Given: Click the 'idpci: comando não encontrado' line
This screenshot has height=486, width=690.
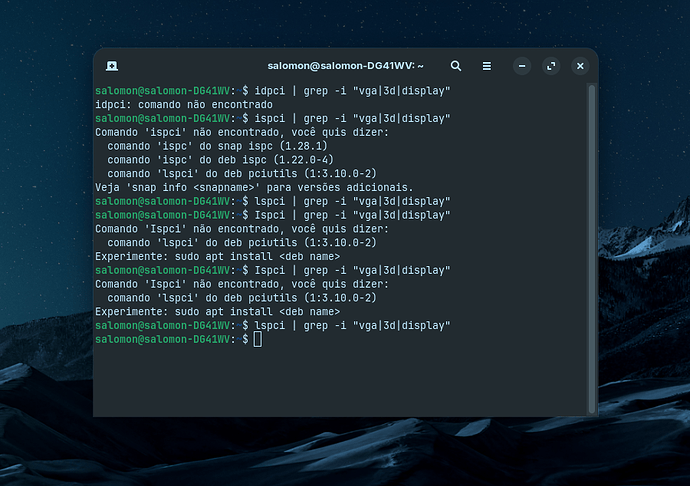Looking at the screenshot, I should click(x=183, y=104).
